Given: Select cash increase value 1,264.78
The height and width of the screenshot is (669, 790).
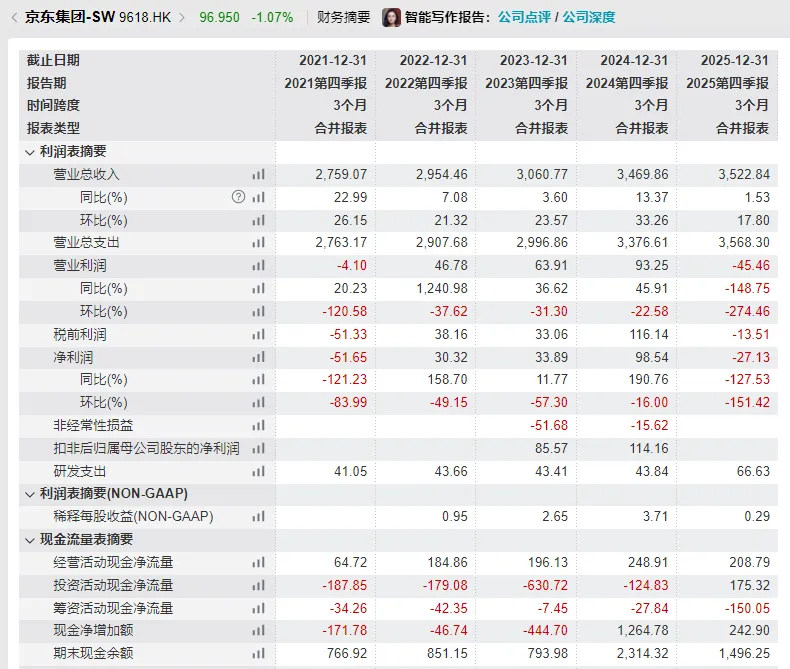Looking at the screenshot, I should coord(642,630).
